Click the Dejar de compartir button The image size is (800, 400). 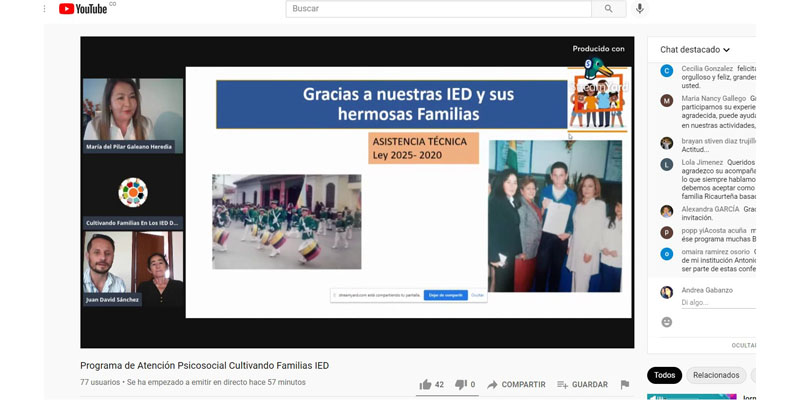(446, 295)
